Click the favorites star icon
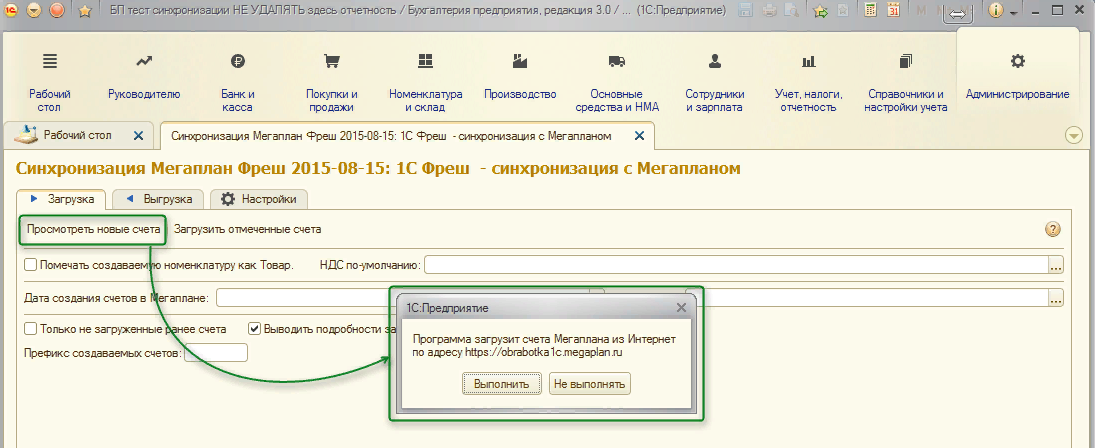Viewport: 1095px width, 448px height. pos(84,12)
